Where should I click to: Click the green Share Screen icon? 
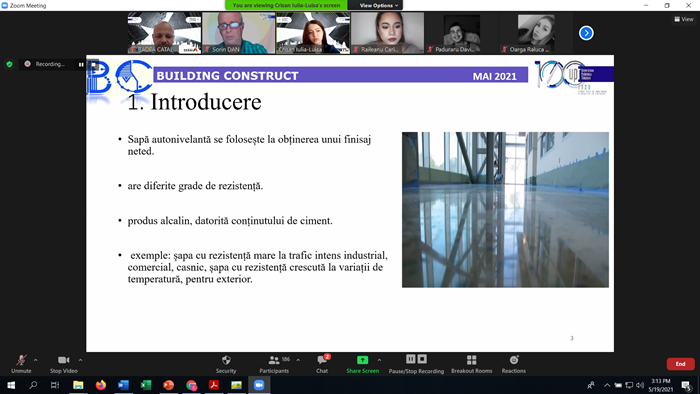coord(362,360)
